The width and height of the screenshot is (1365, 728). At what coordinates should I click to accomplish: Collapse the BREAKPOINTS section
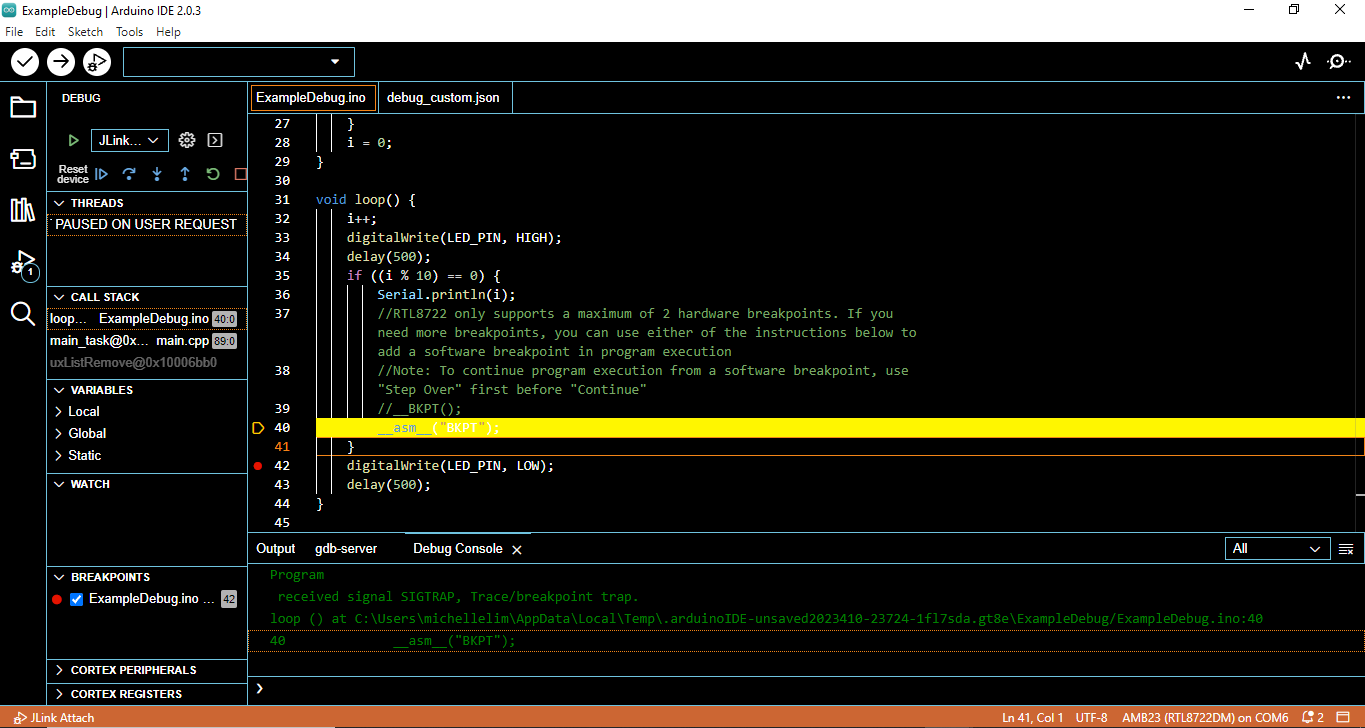tap(147, 577)
